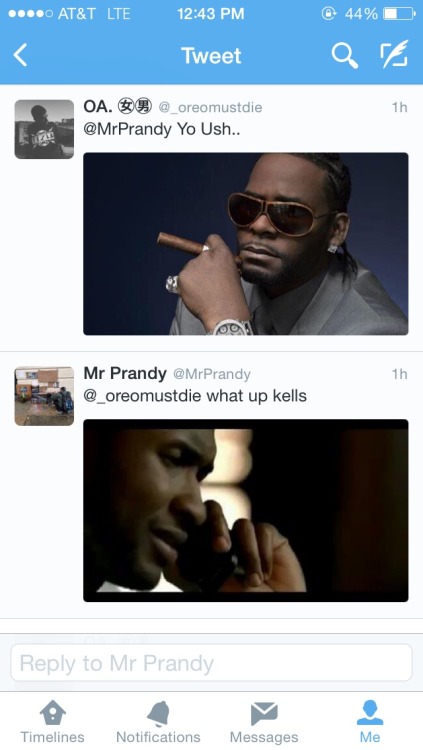View the cigar photo in OA.'s tweet
This screenshot has width=423, height=750.
point(246,244)
